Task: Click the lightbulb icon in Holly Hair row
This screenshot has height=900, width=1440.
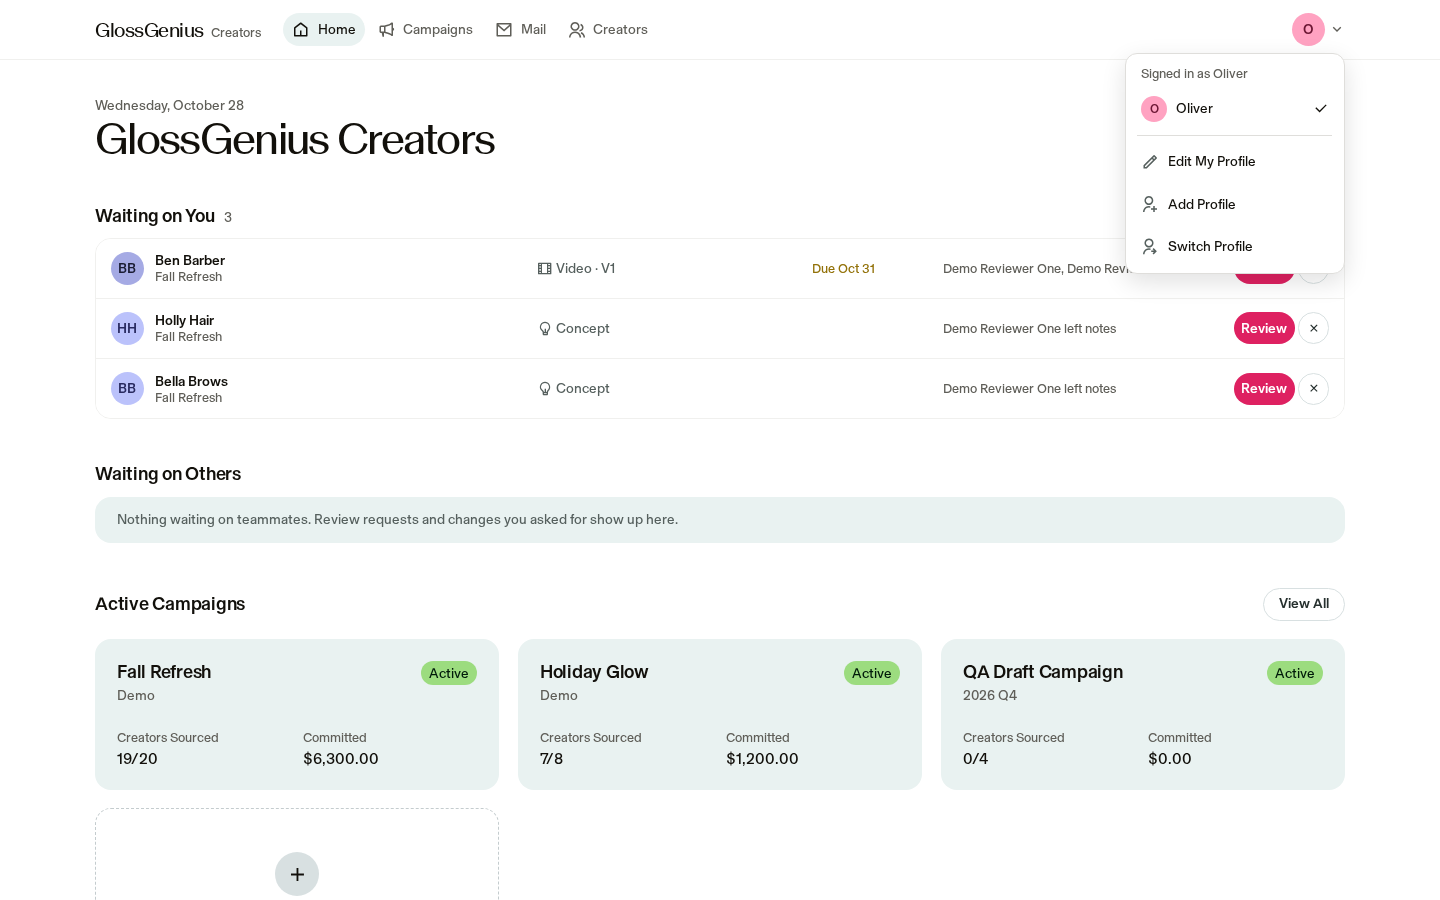Action: (x=545, y=329)
